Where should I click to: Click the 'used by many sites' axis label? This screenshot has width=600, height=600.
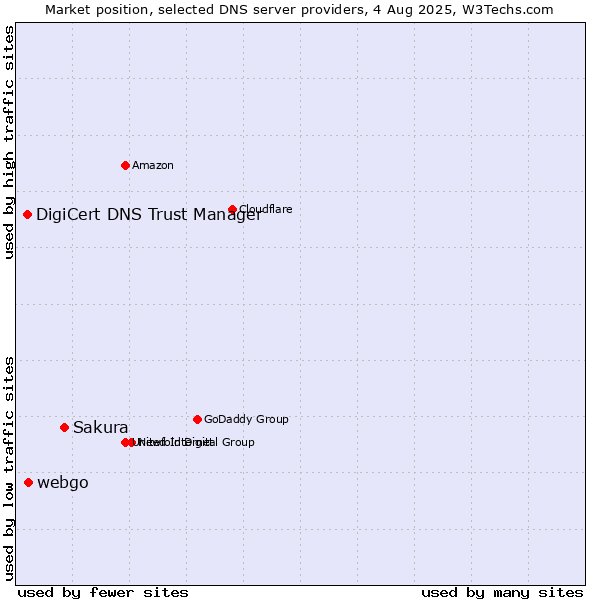pyautogui.click(x=502, y=593)
